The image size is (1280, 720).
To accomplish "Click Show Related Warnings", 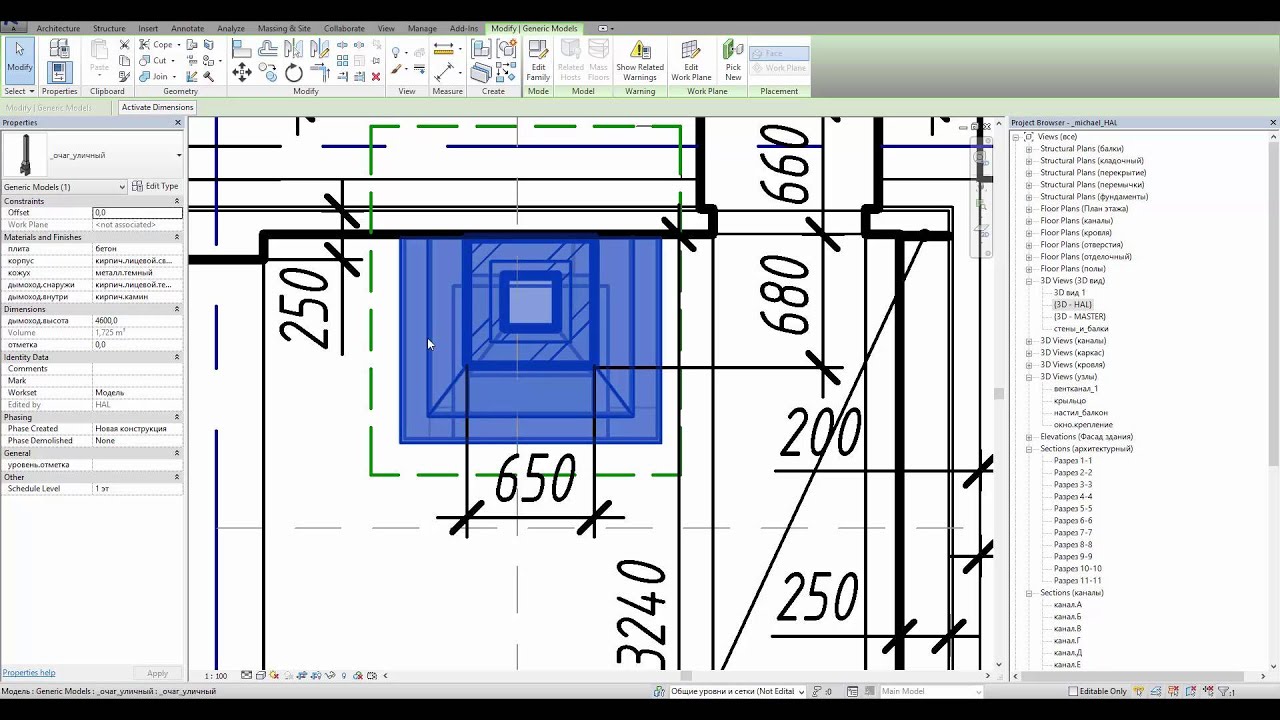I will [x=640, y=60].
